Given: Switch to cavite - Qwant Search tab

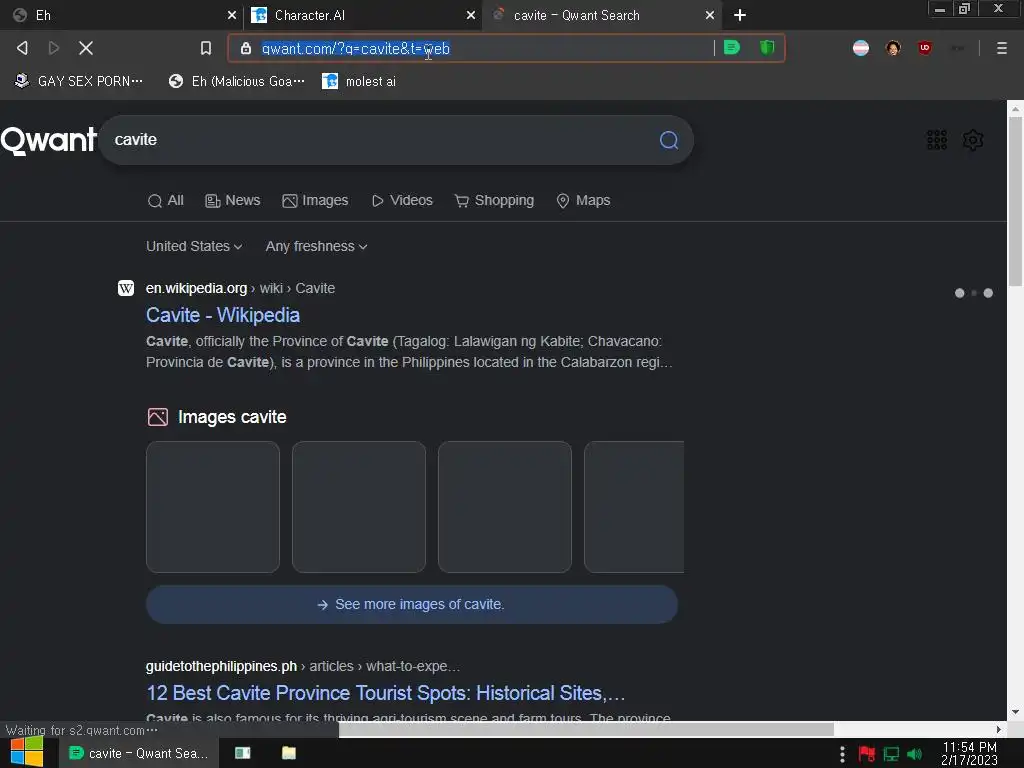Looking at the screenshot, I should click(x=601, y=15).
